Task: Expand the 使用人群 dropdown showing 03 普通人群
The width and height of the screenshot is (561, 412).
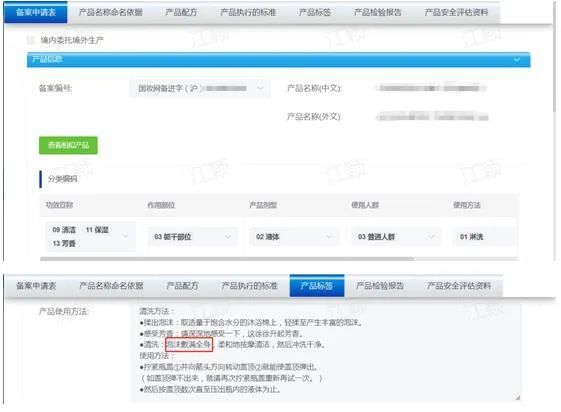Action: [396, 237]
